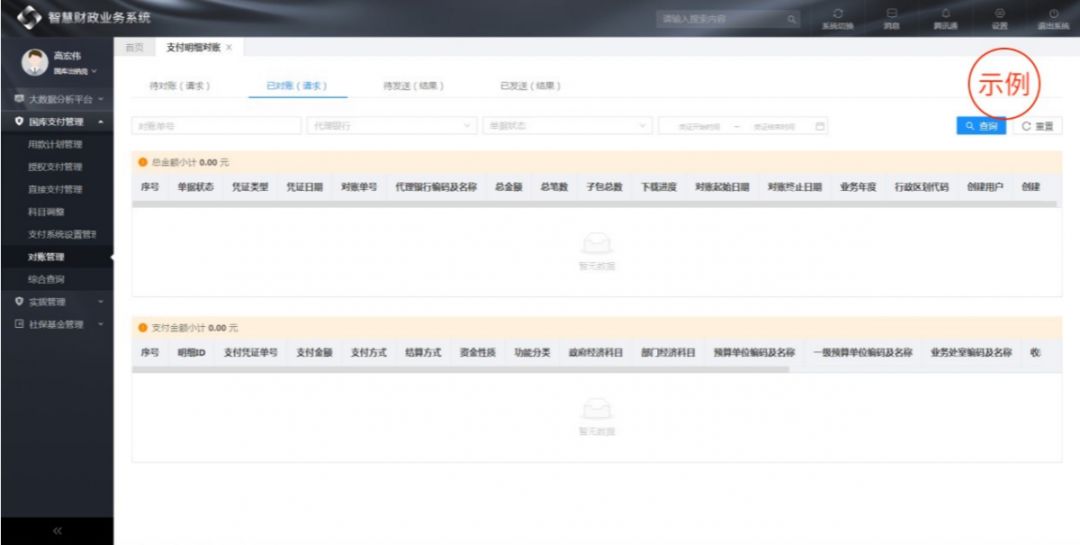1080x545 pixels.
Task: Select 对账管理 in sidebar
Action: [x=46, y=257]
